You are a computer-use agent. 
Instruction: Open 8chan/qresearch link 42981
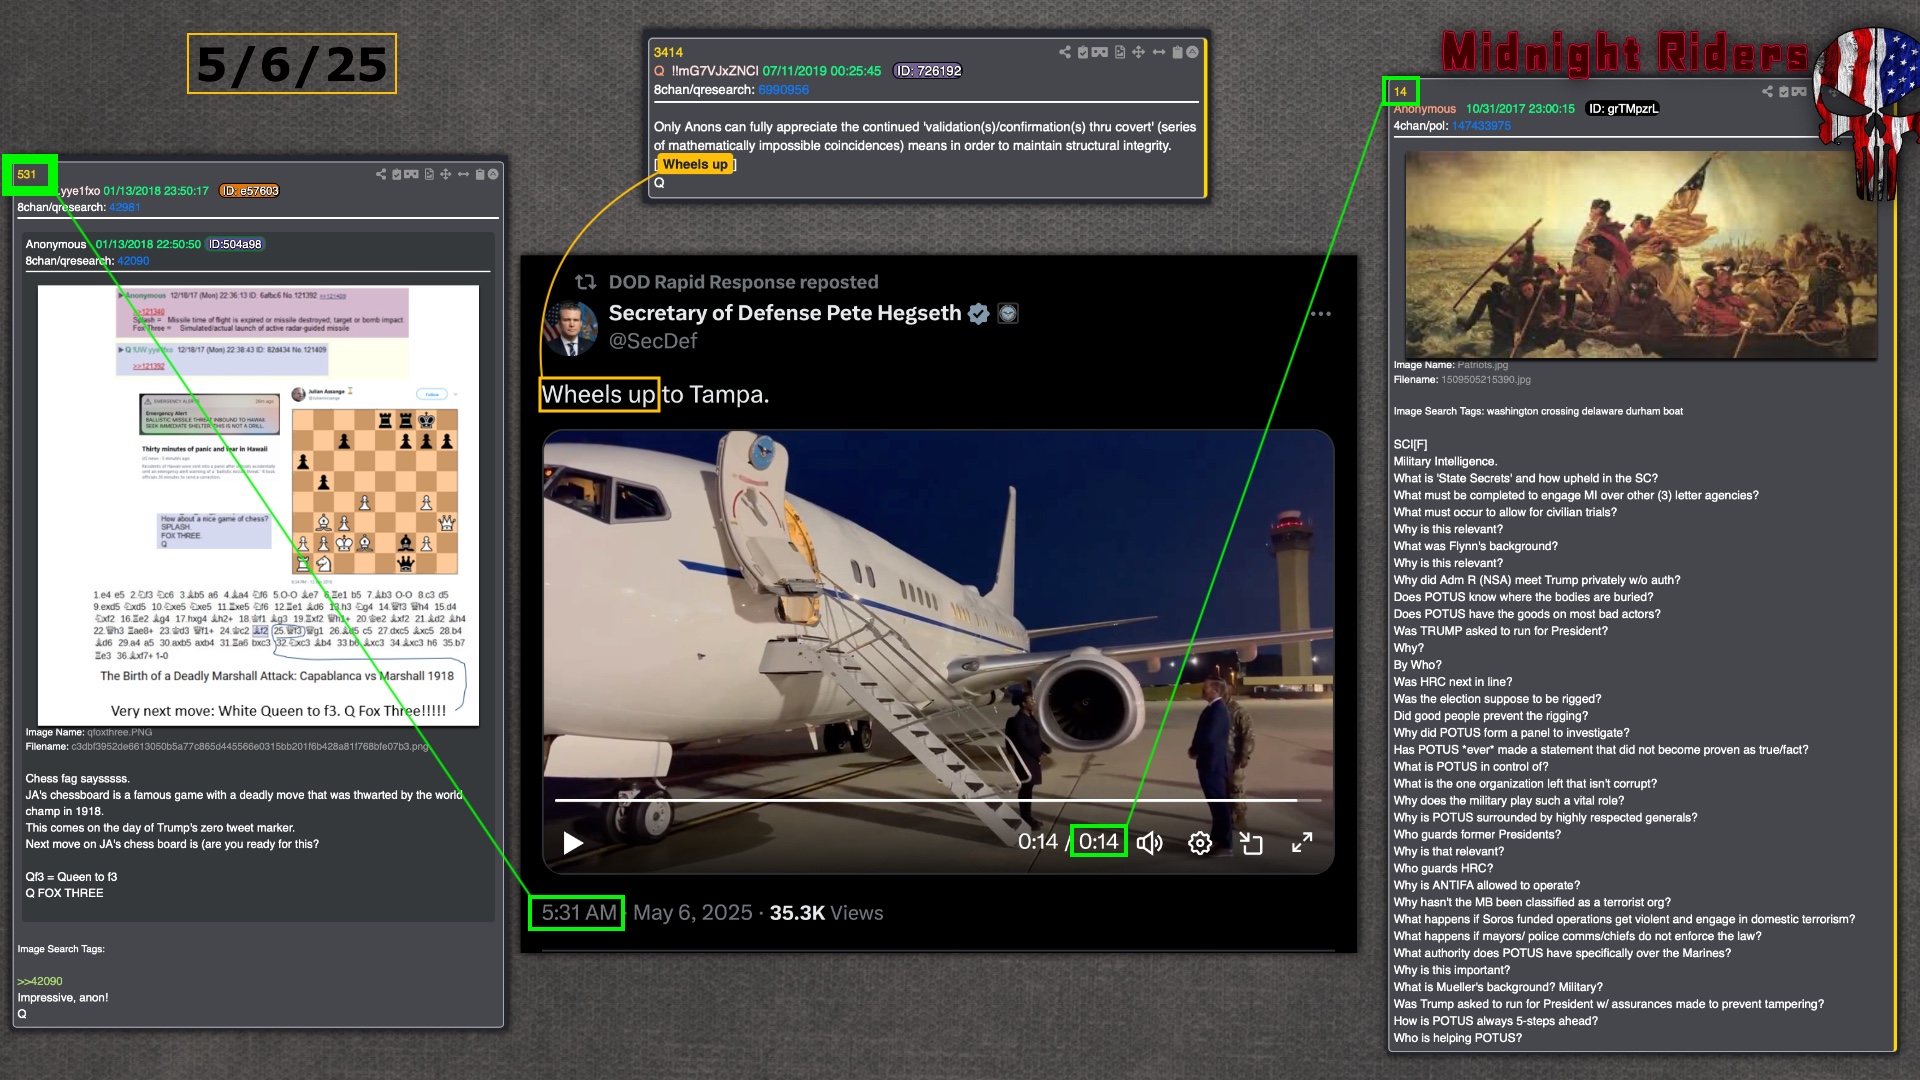(x=125, y=207)
